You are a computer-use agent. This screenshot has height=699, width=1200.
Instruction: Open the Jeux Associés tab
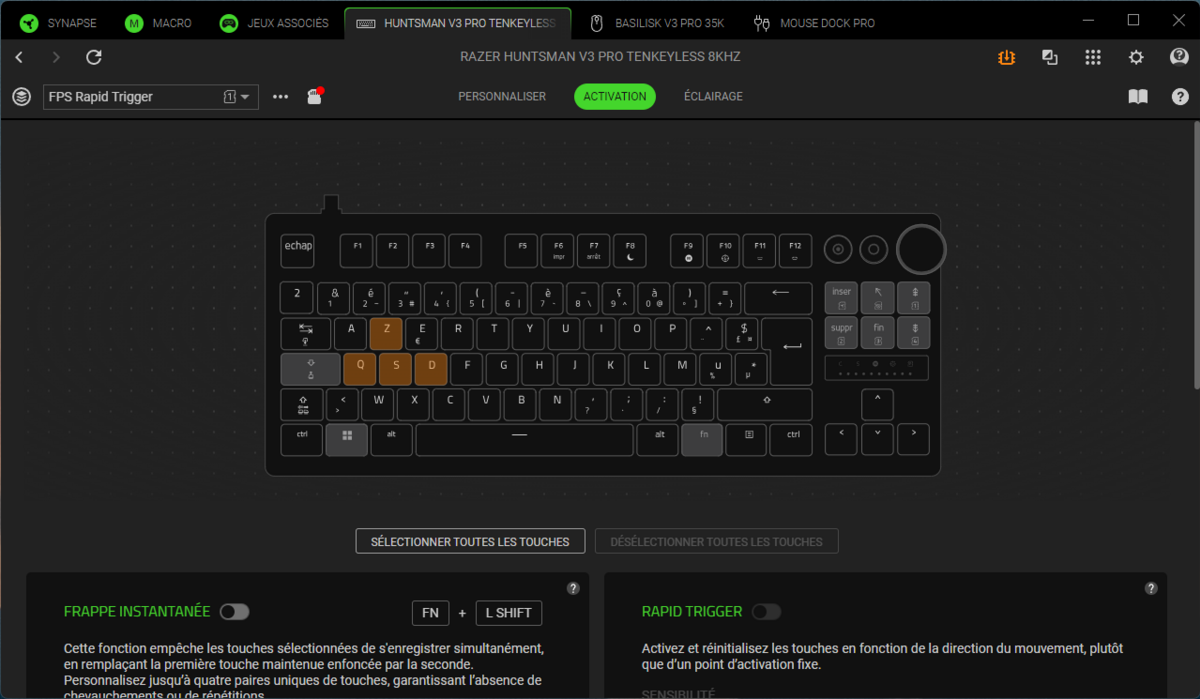click(x=275, y=23)
